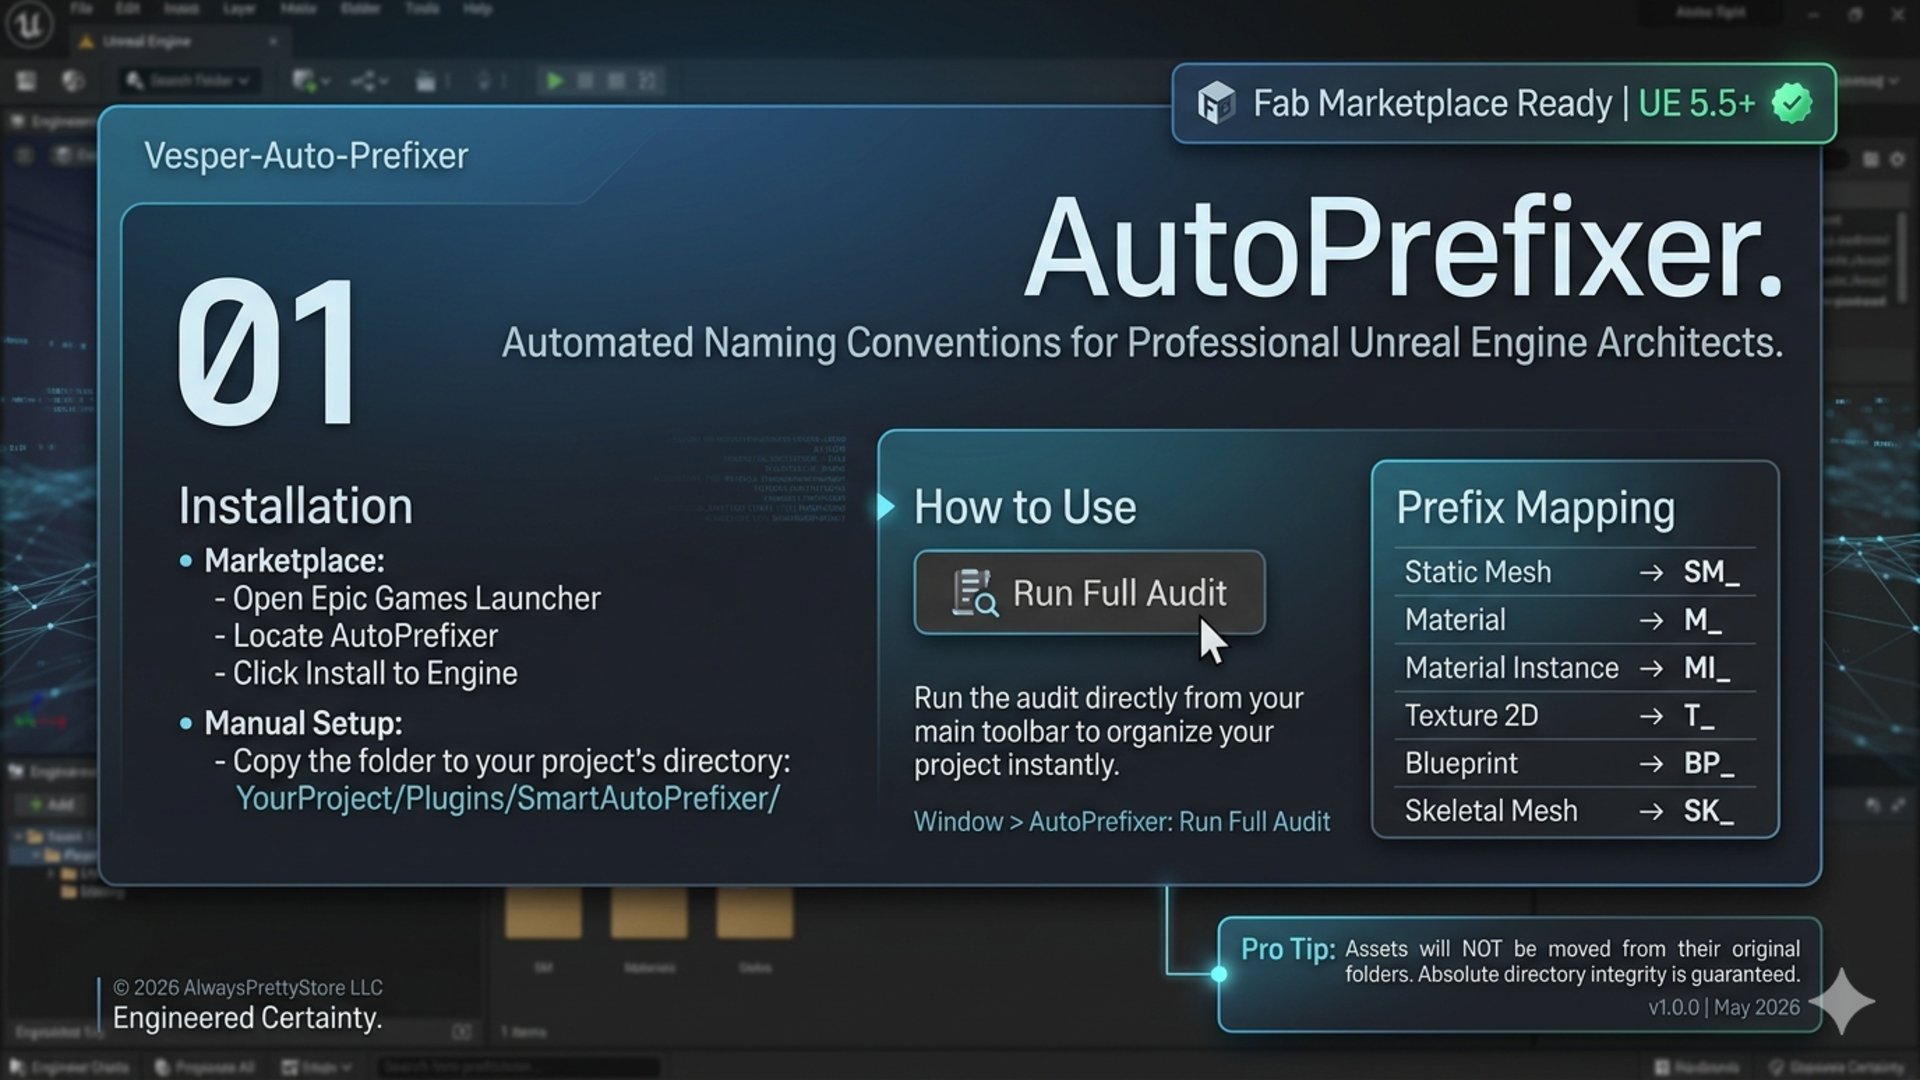Click the 'BP_' prefix value
Viewport: 1920px width, 1080px height.
click(x=1709, y=763)
